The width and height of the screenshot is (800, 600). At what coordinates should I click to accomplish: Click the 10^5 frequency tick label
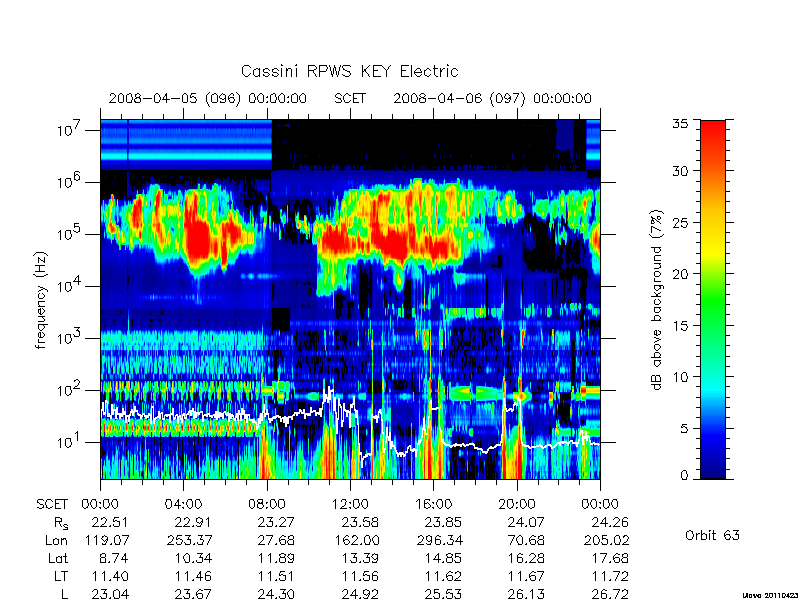click(68, 233)
